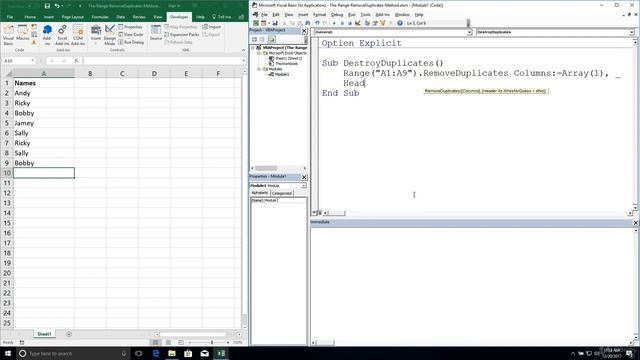The width and height of the screenshot is (640, 360).
Task: Open VBA Format menu
Action: pos(319,15)
